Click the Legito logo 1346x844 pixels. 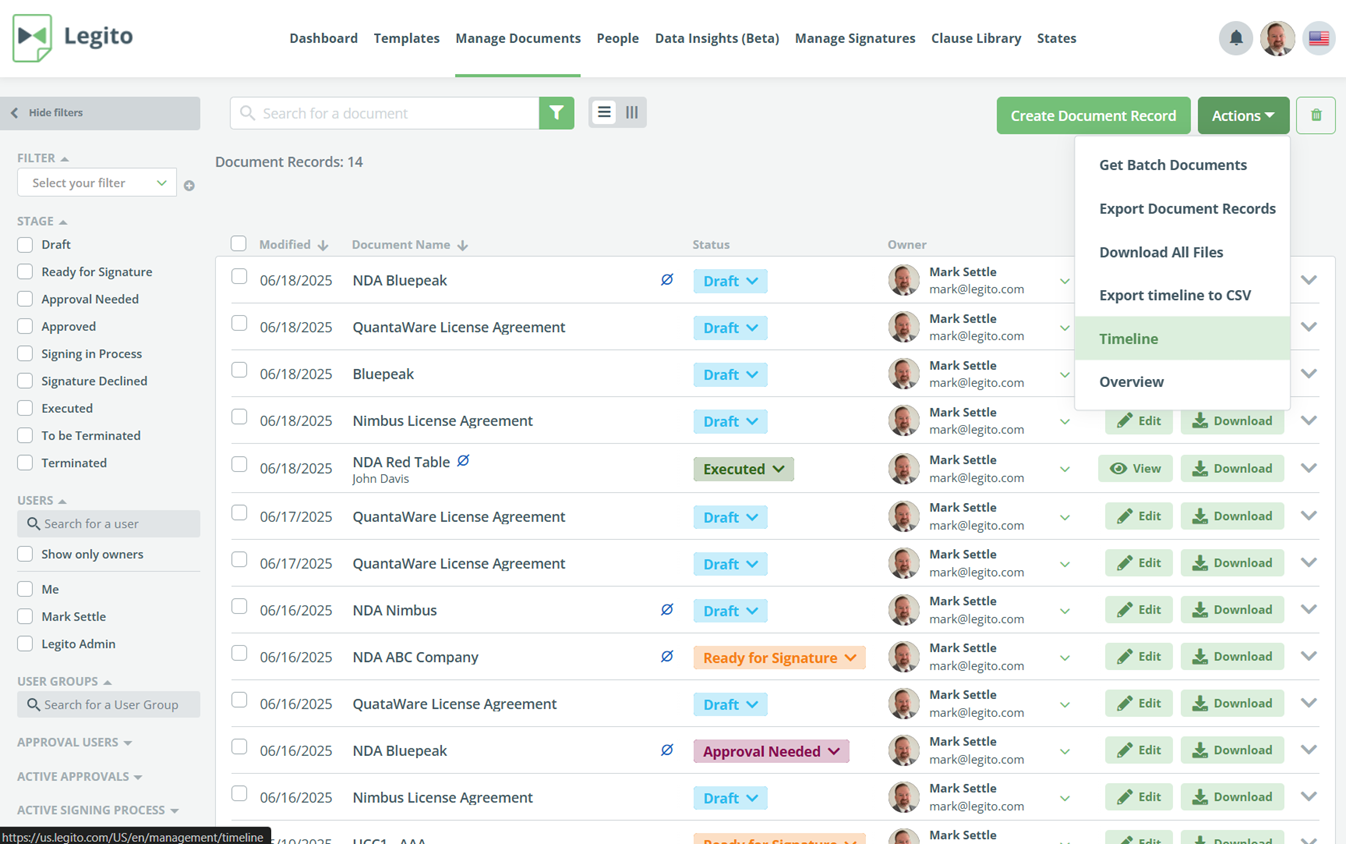(x=72, y=38)
